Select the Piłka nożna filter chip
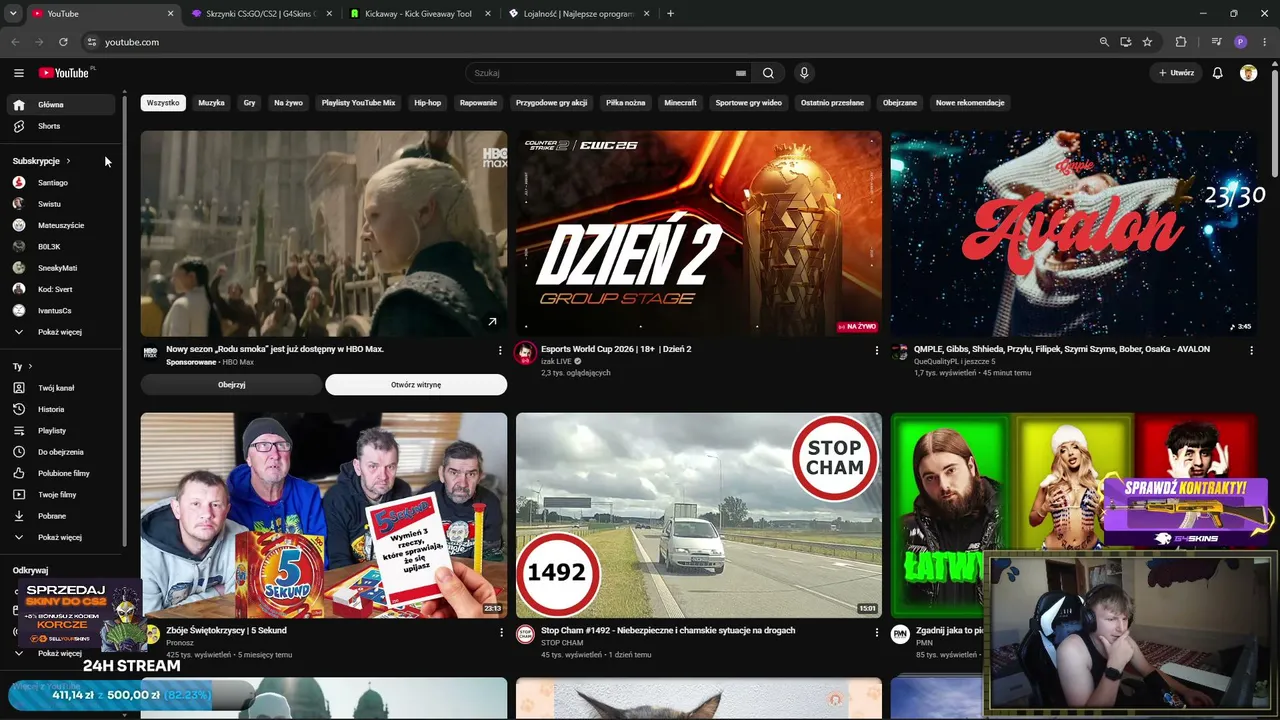Viewport: 1280px width, 720px height. tap(626, 103)
